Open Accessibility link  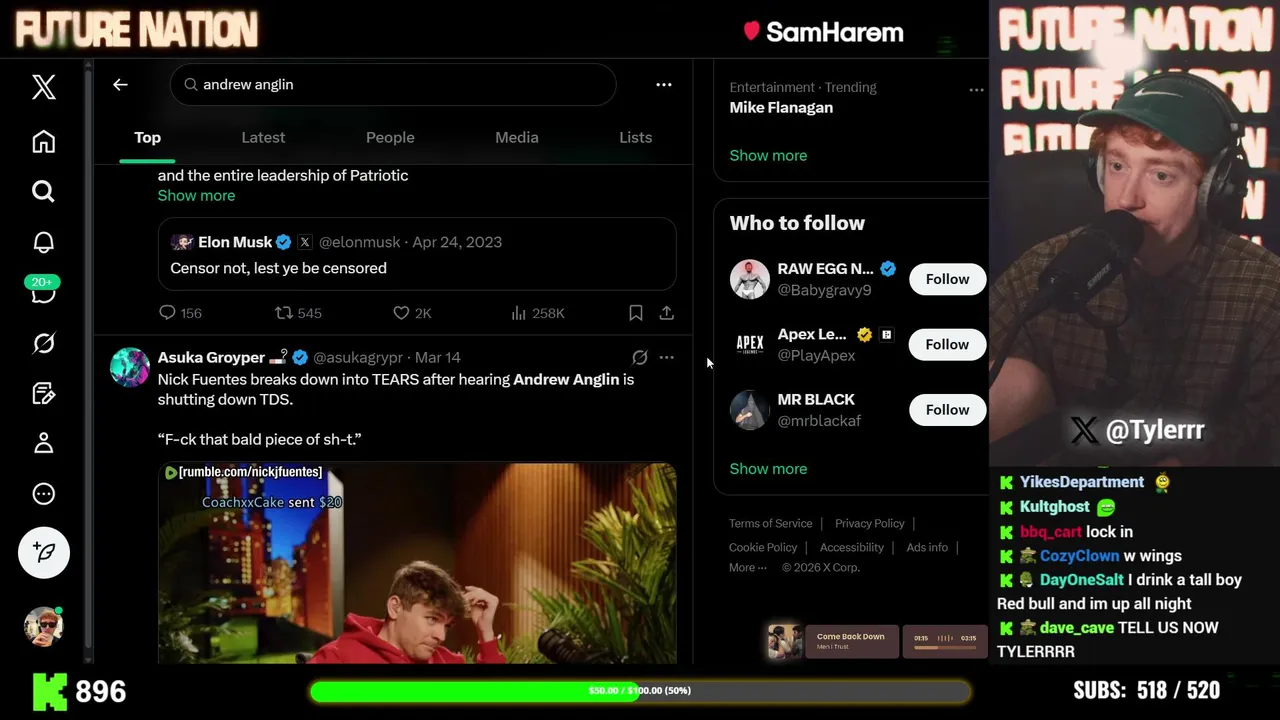(852, 547)
